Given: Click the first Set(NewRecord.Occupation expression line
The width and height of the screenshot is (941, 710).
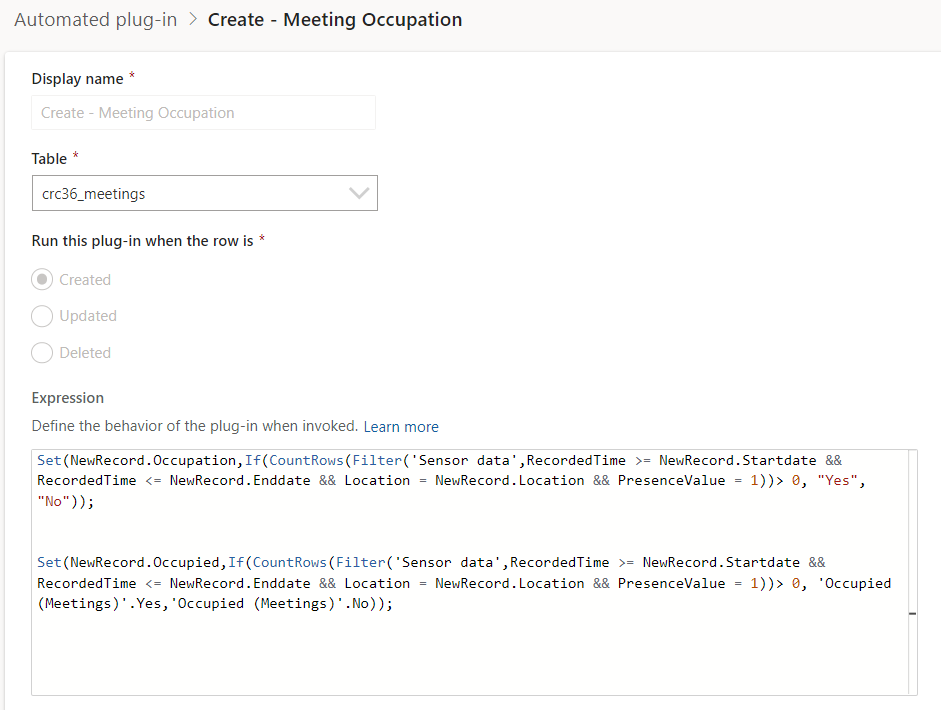Looking at the screenshot, I should [439, 460].
